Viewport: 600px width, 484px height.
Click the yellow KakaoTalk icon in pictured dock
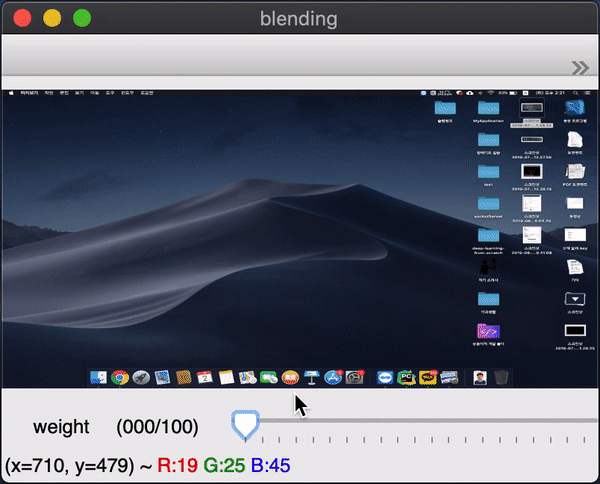pyautogui.click(x=427, y=378)
